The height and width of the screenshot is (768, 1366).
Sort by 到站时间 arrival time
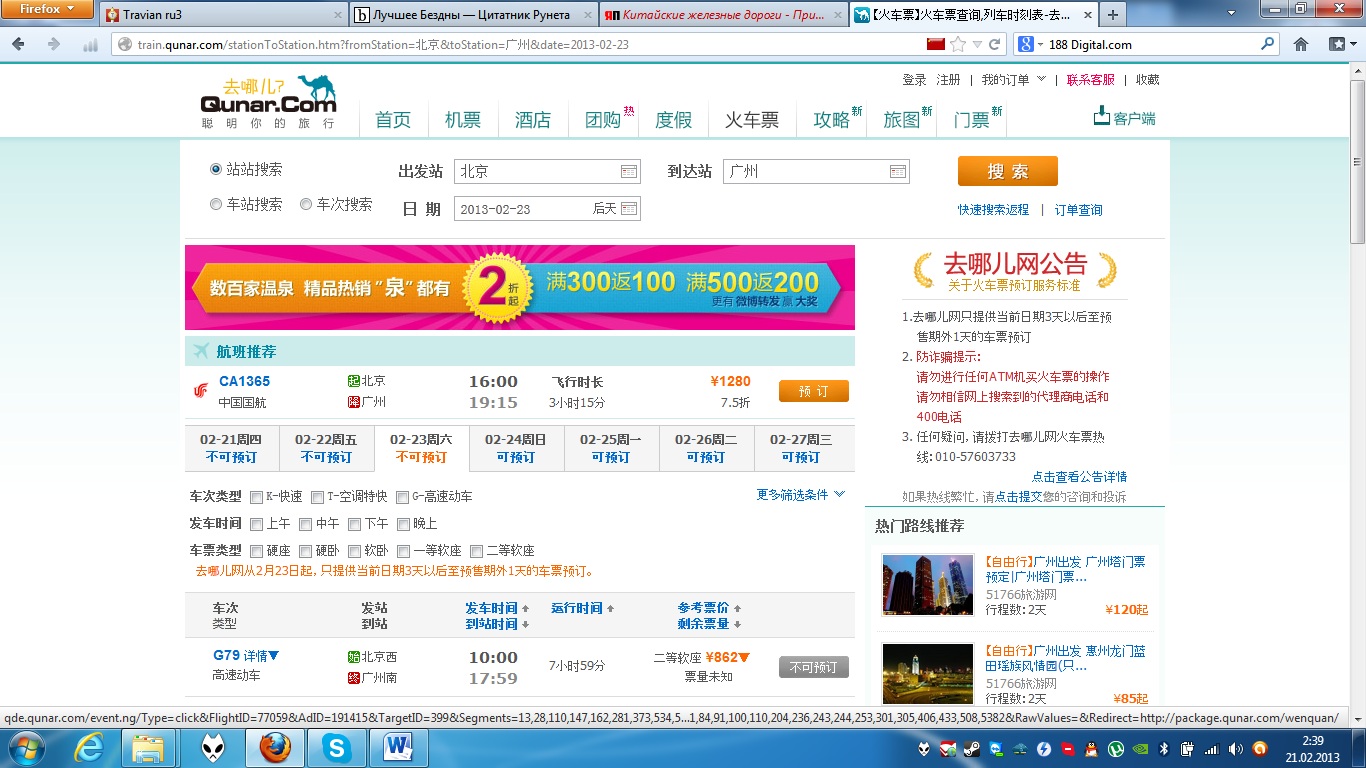click(497, 624)
